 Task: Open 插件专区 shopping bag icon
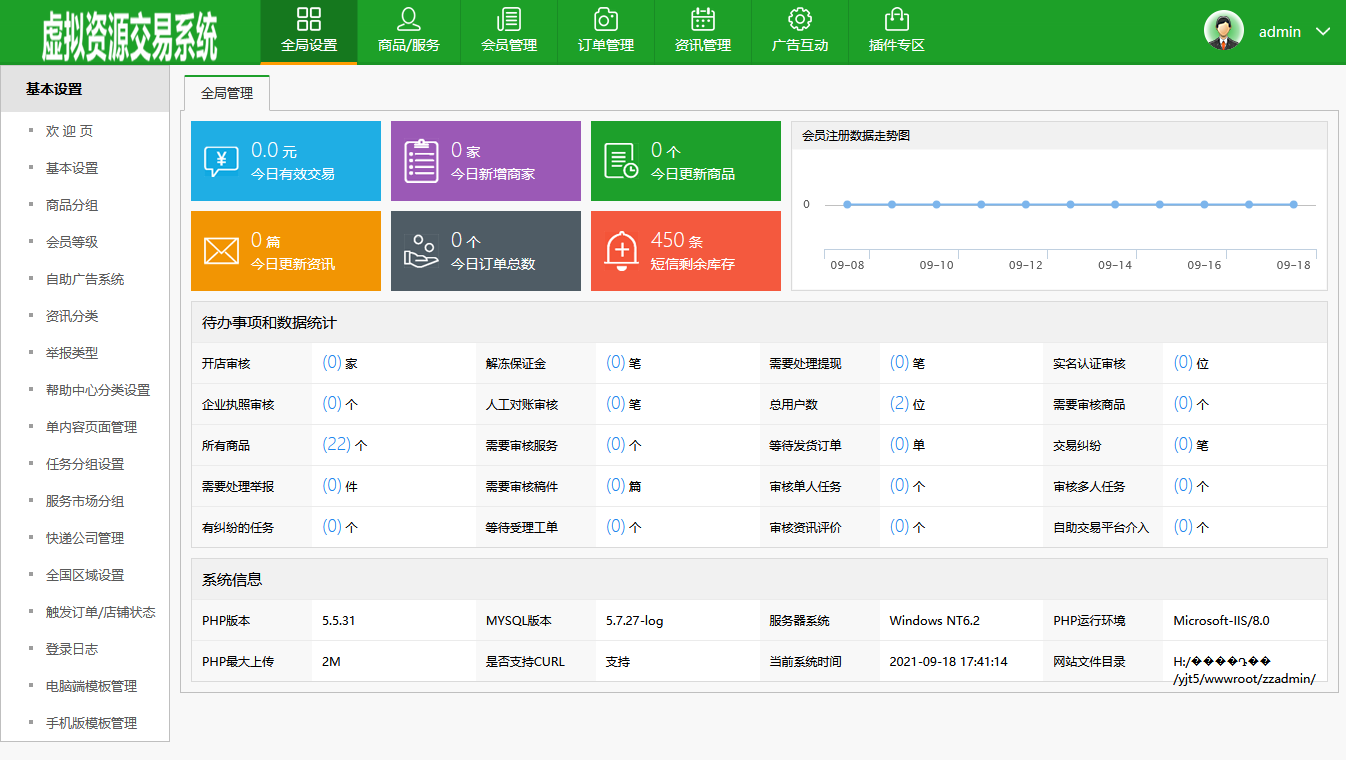897,19
